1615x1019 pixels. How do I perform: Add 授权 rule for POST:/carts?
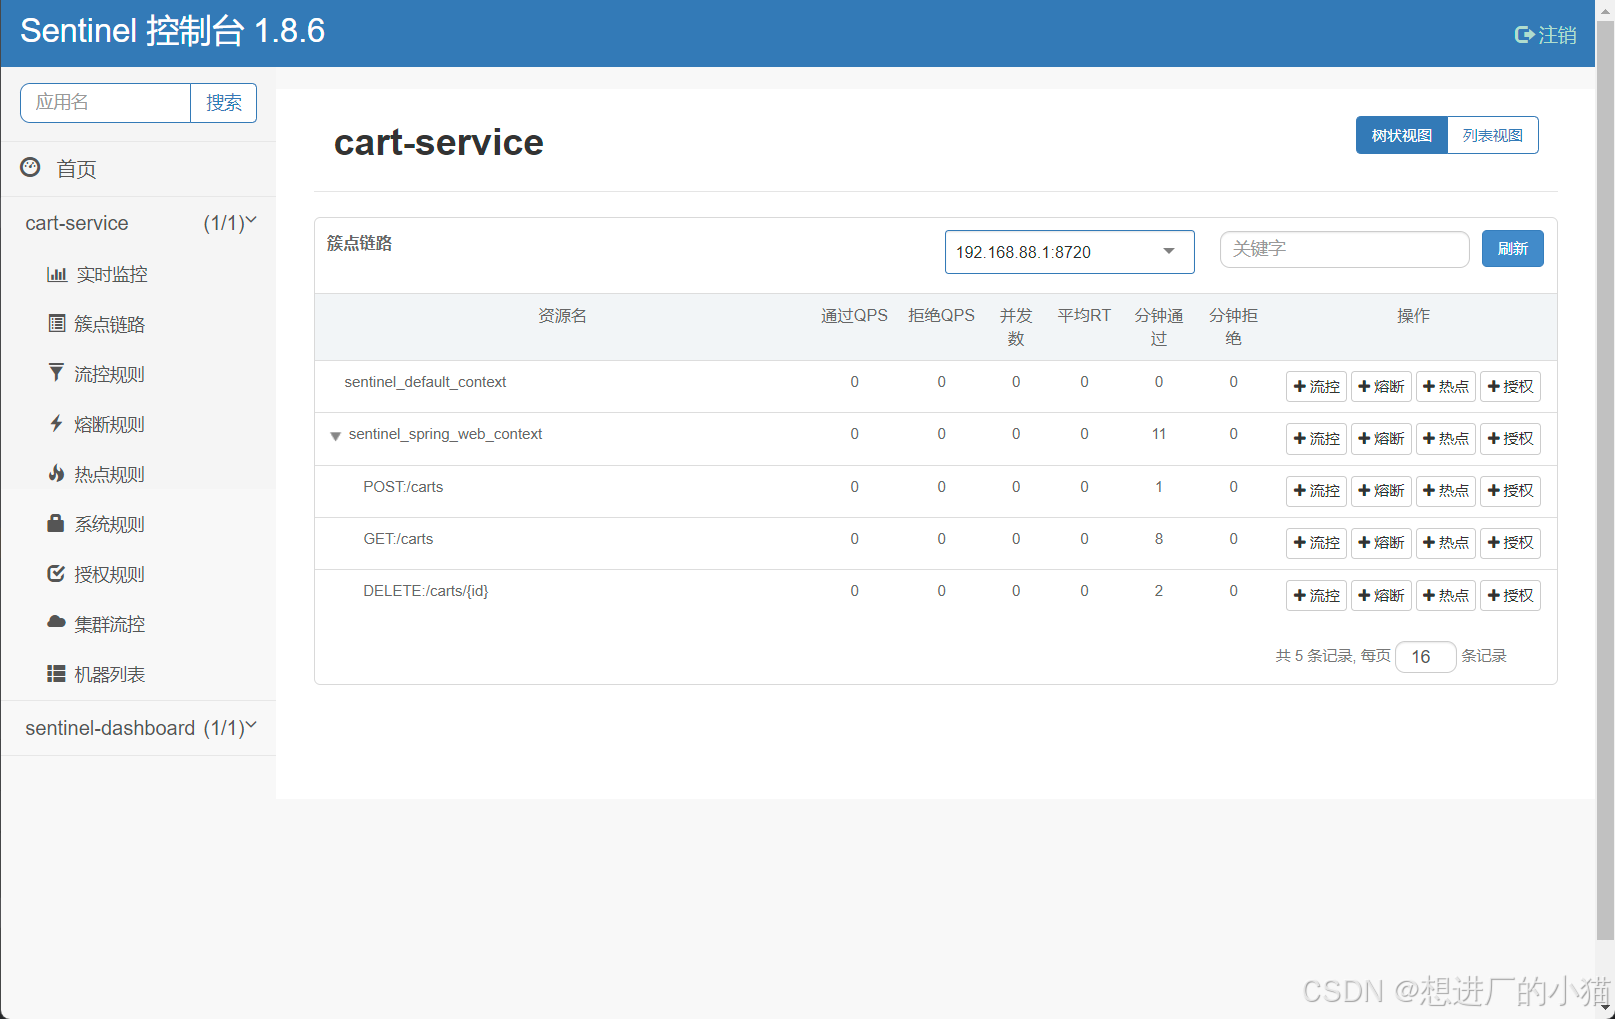1510,491
